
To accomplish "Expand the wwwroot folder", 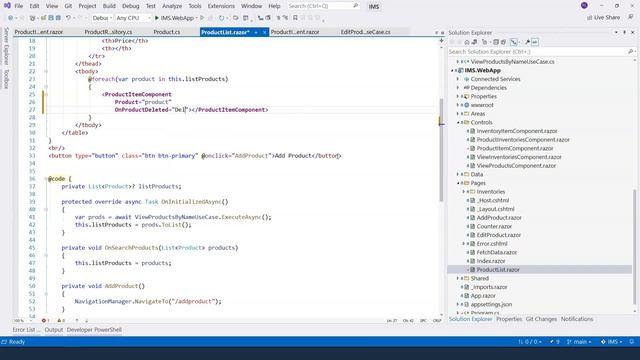I will (458, 105).
